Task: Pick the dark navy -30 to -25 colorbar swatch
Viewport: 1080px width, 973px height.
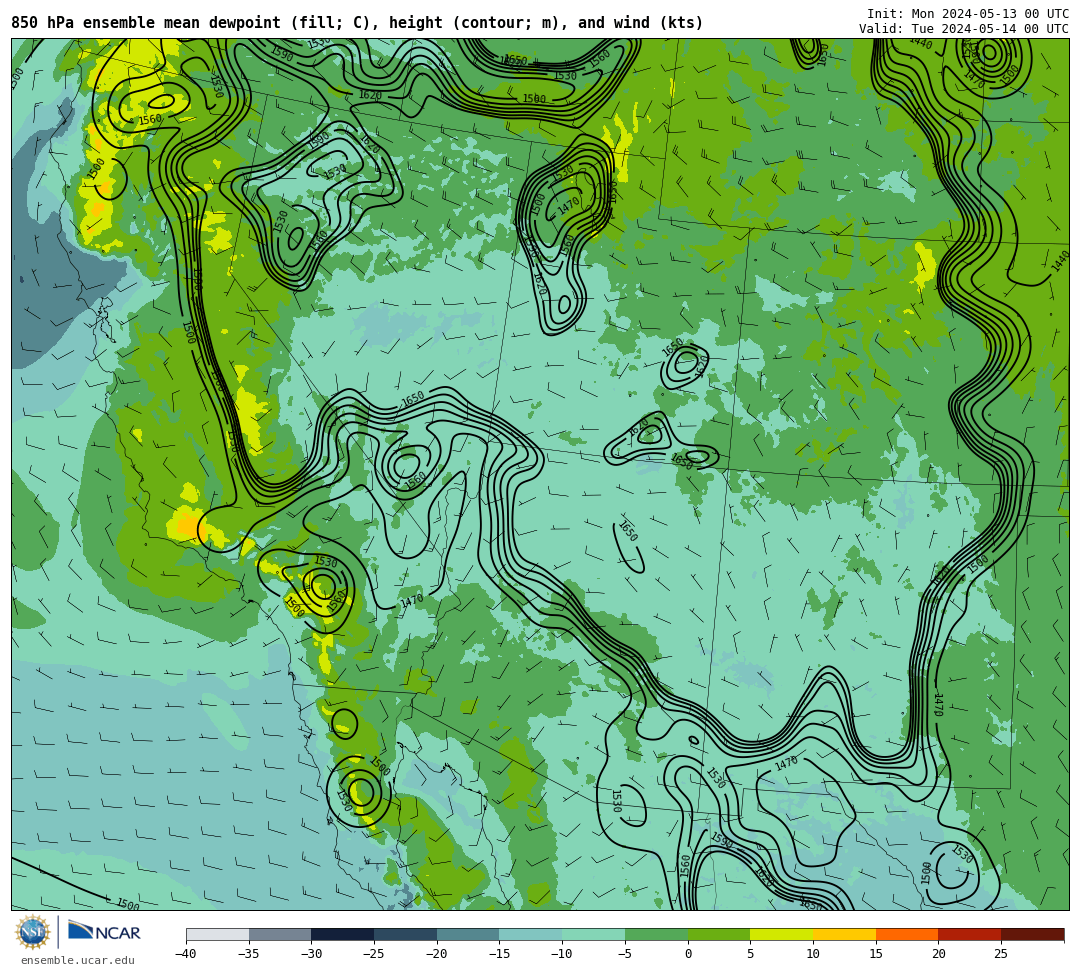Action: click(x=343, y=934)
